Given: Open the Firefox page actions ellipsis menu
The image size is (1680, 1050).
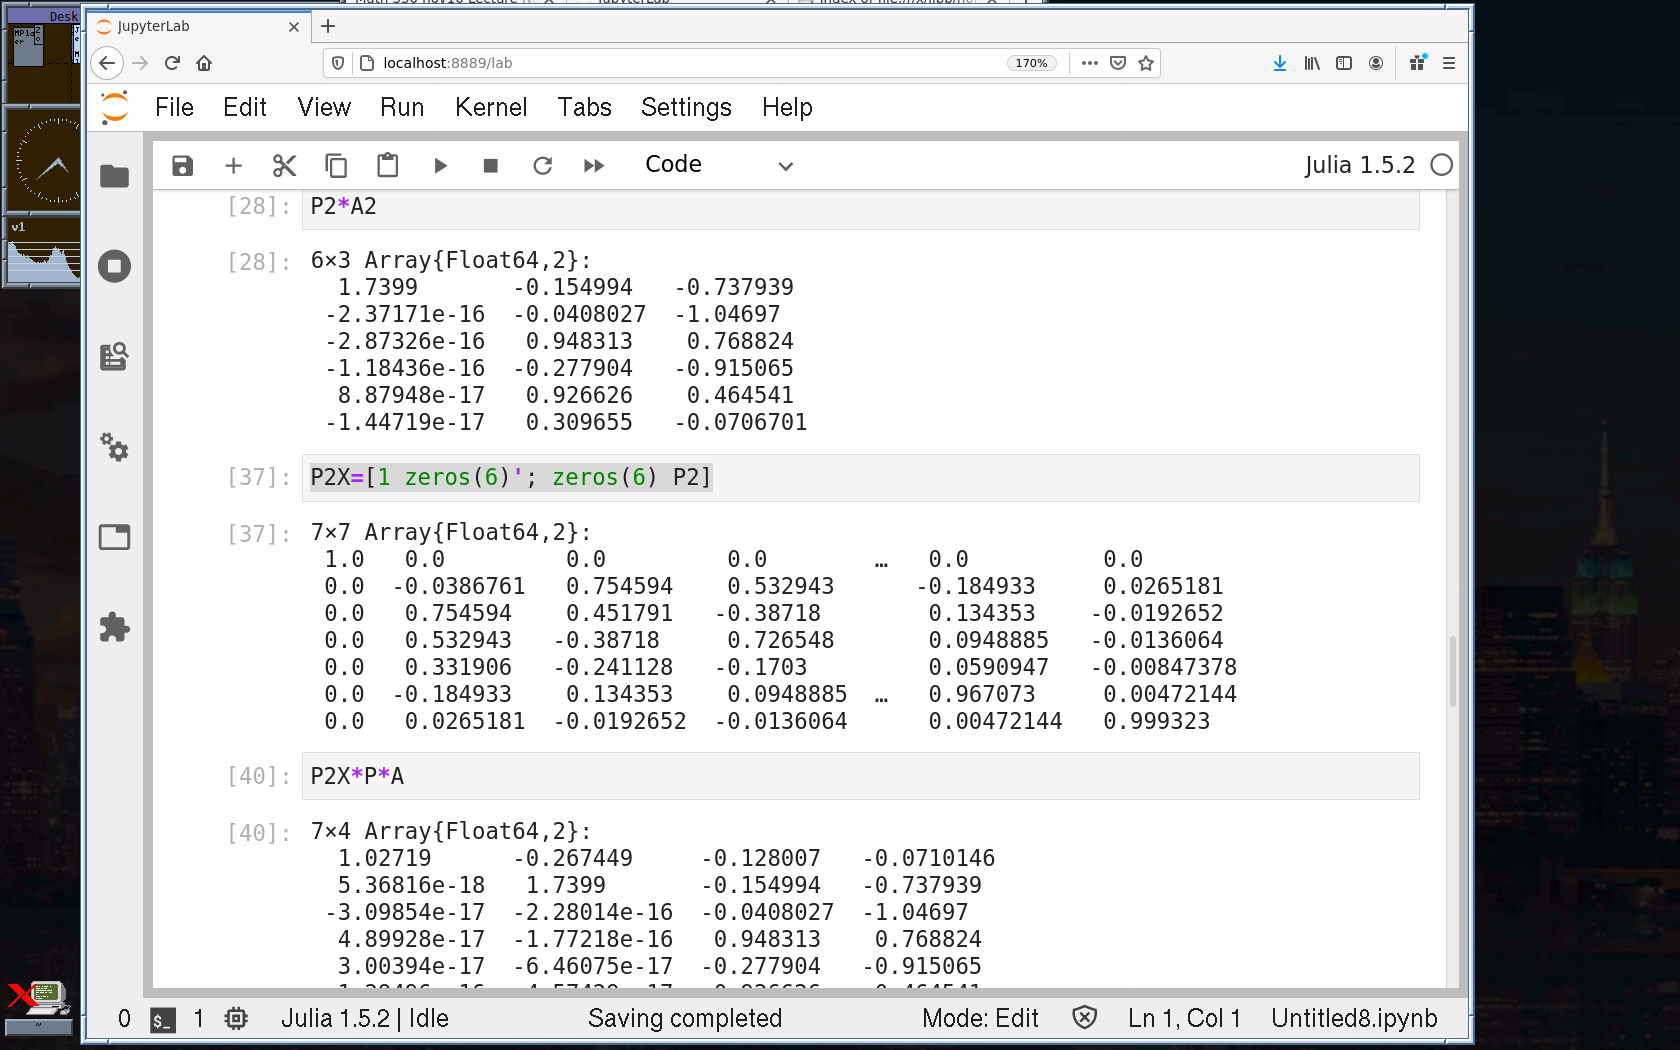Looking at the screenshot, I should 1090,63.
